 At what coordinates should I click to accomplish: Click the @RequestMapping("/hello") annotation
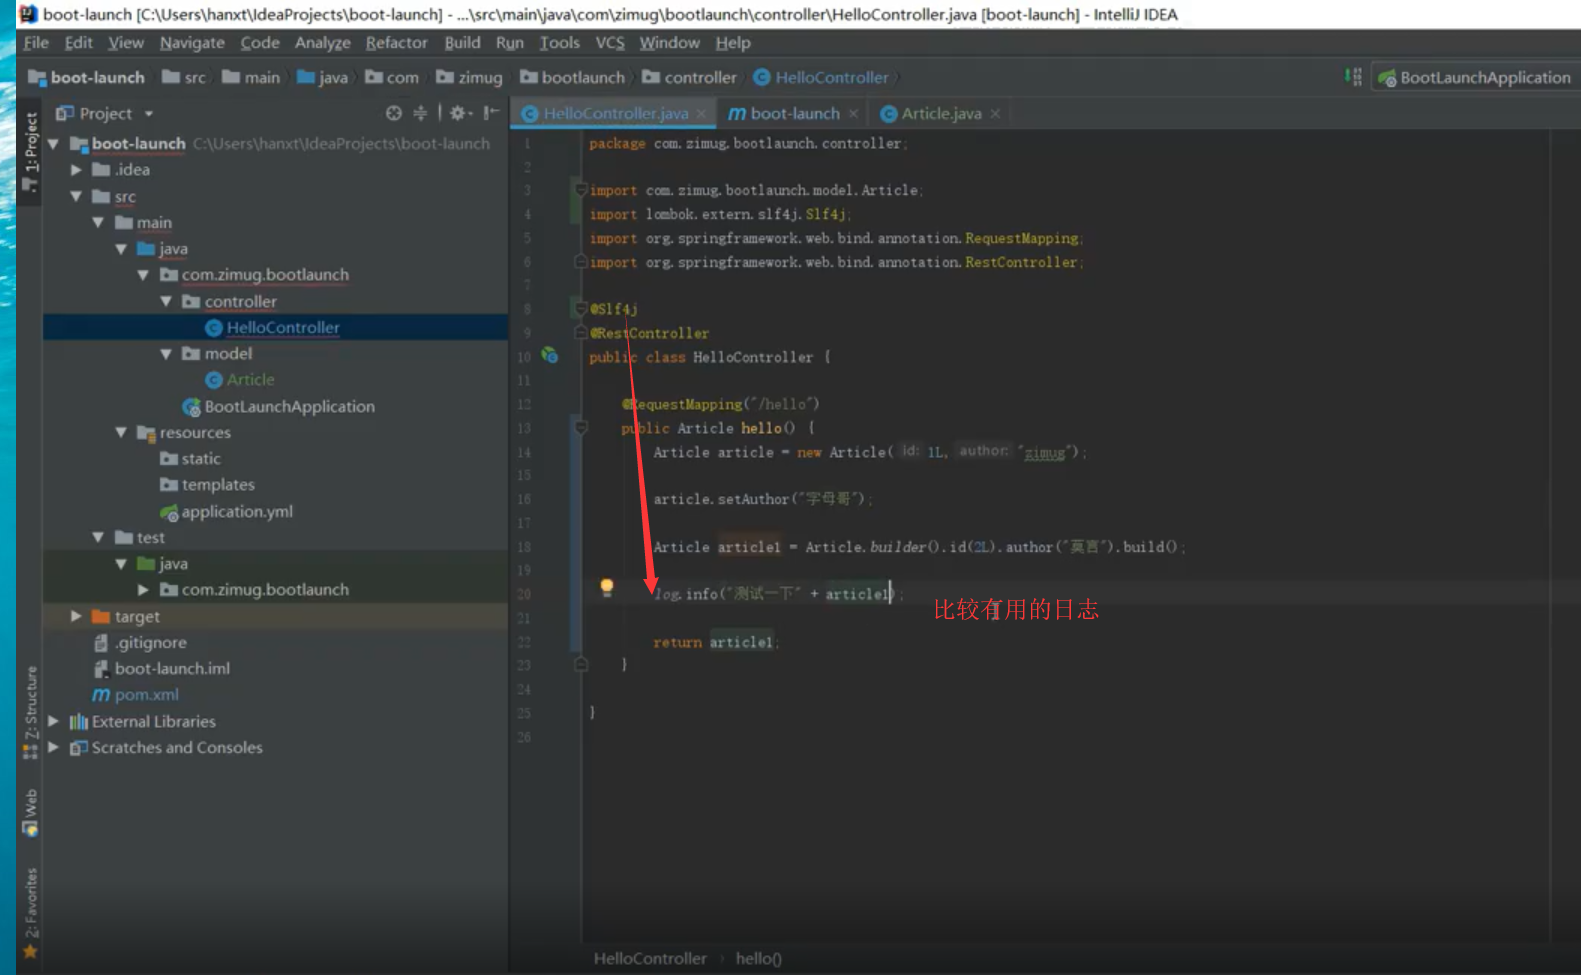pyautogui.click(x=720, y=404)
